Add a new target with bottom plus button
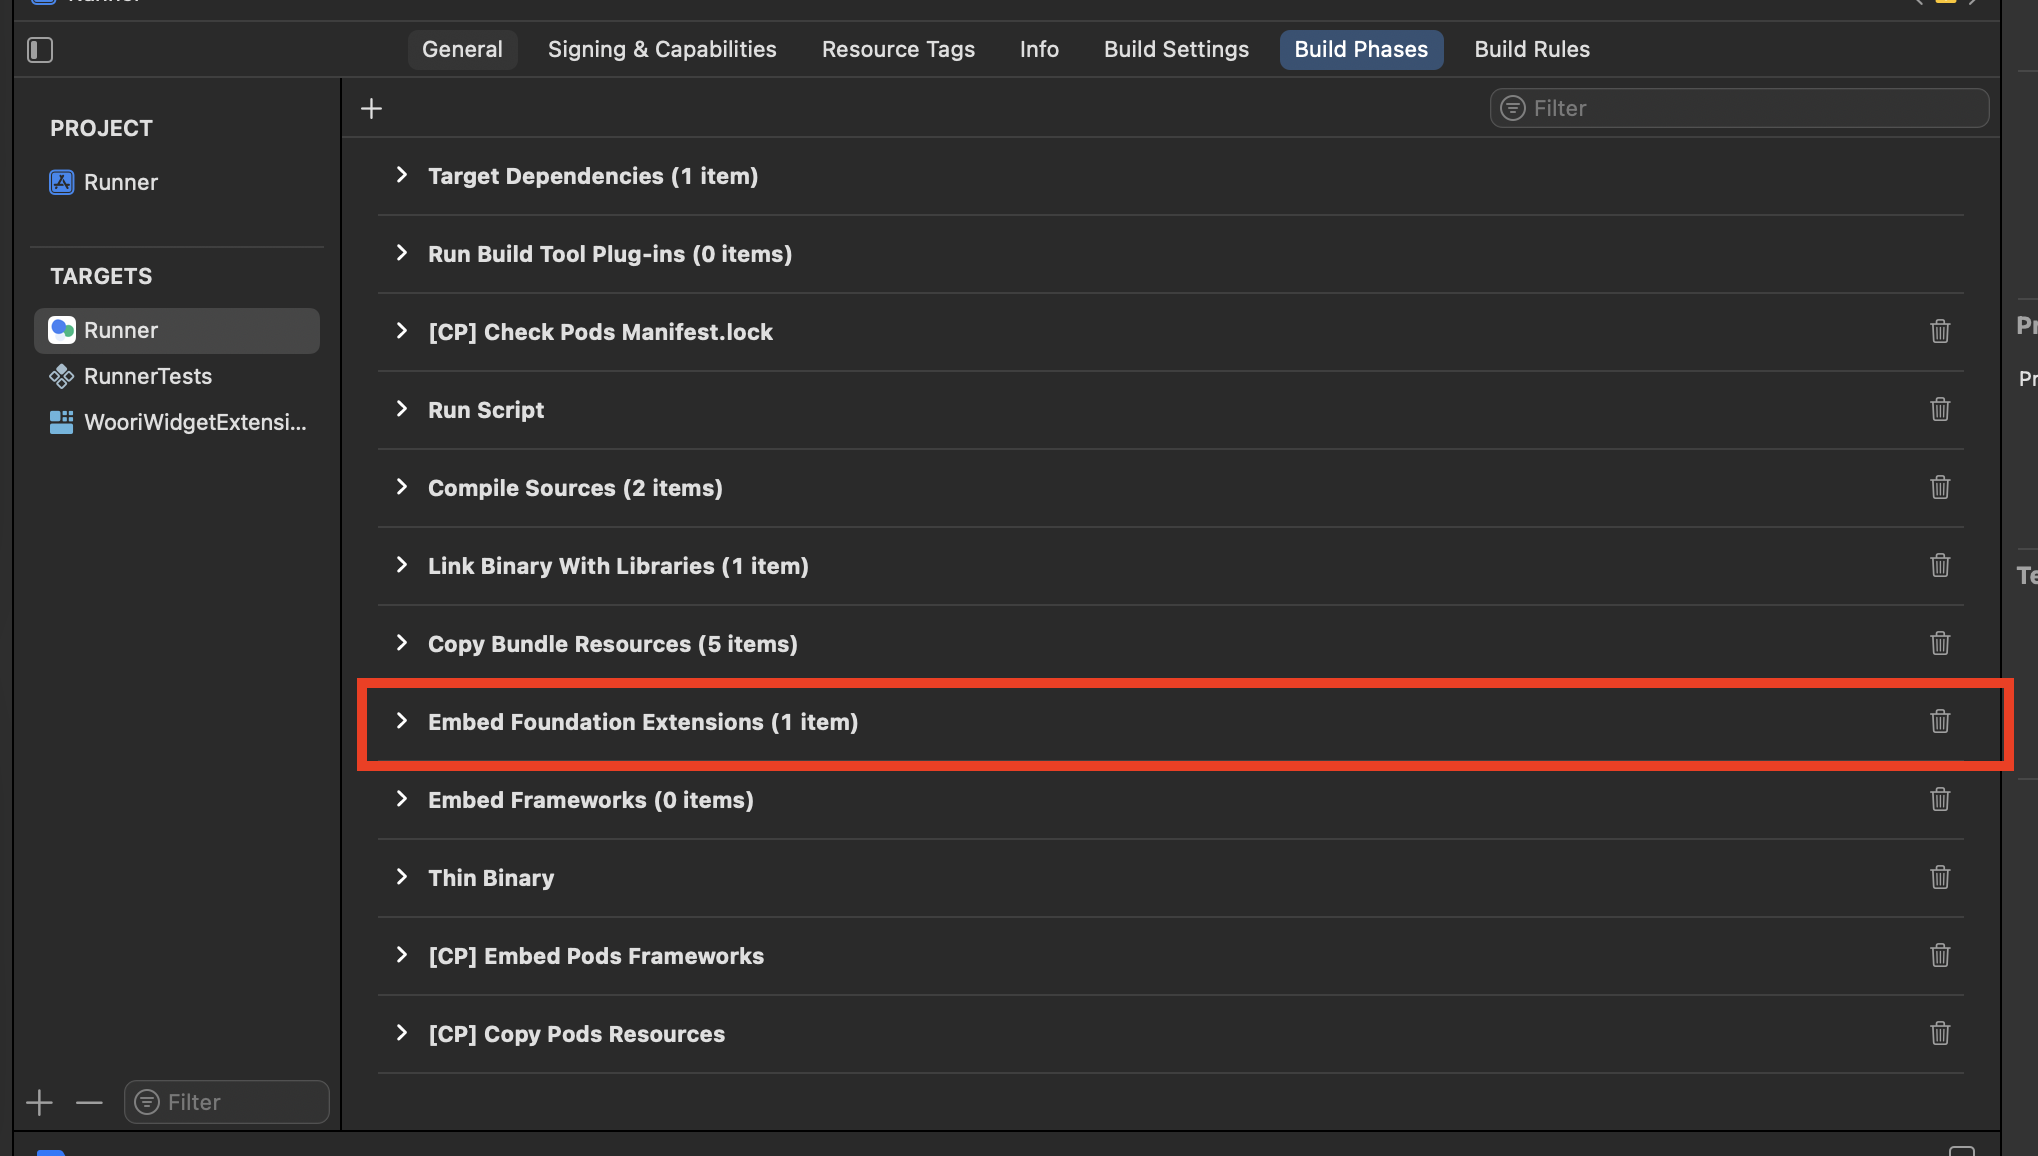 click(39, 1102)
